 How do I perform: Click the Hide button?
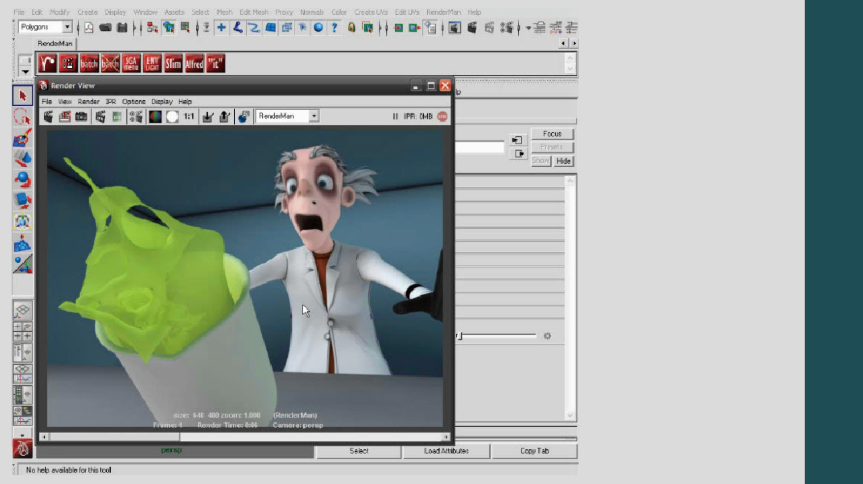[x=563, y=161]
